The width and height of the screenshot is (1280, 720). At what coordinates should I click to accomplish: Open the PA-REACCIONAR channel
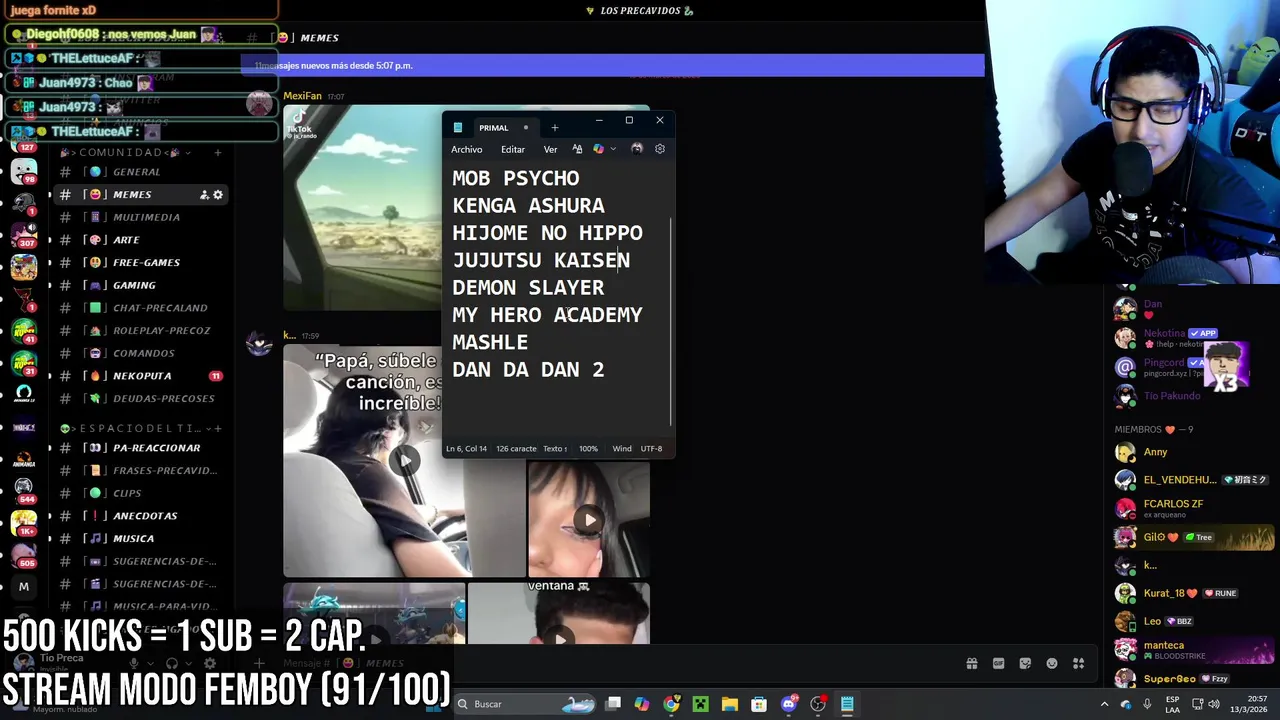(140, 448)
